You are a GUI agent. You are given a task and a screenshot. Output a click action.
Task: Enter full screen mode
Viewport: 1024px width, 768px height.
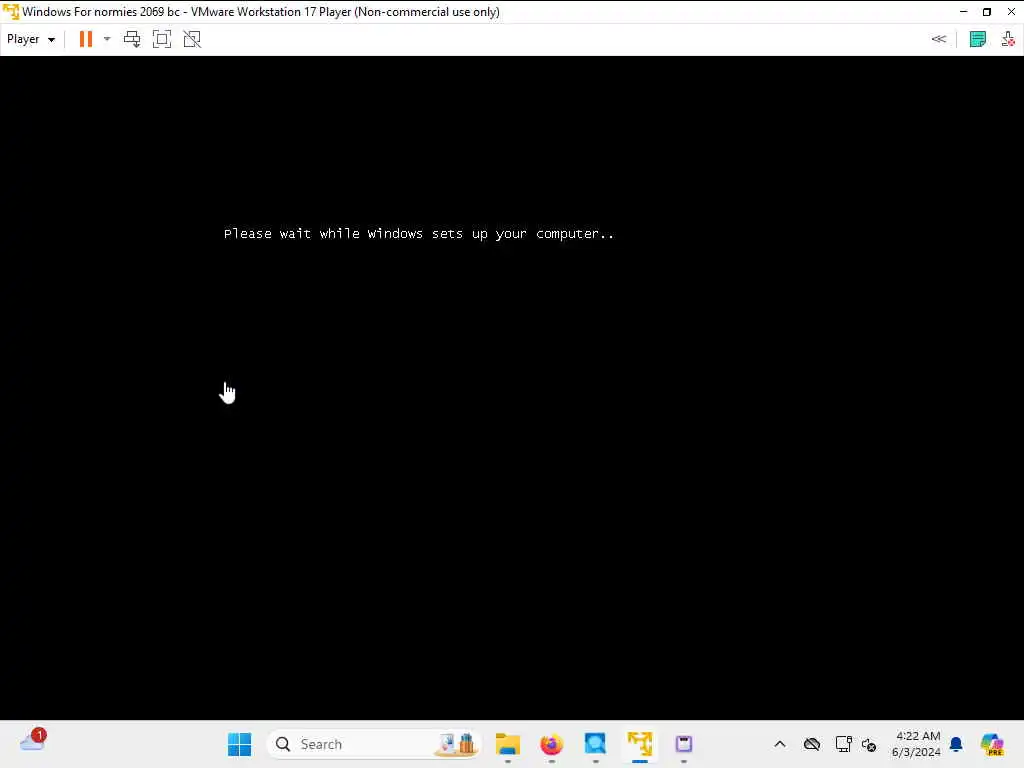tap(162, 39)
